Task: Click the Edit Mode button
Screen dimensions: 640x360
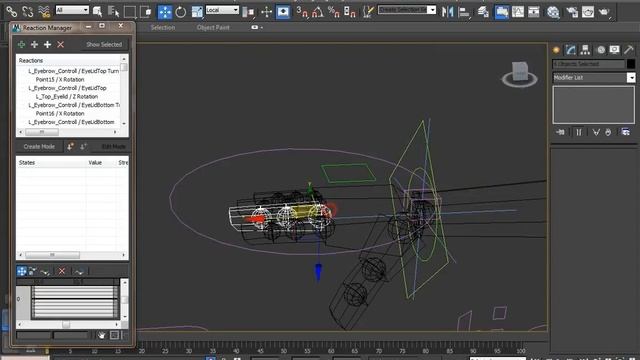Action: pos(113,147)
